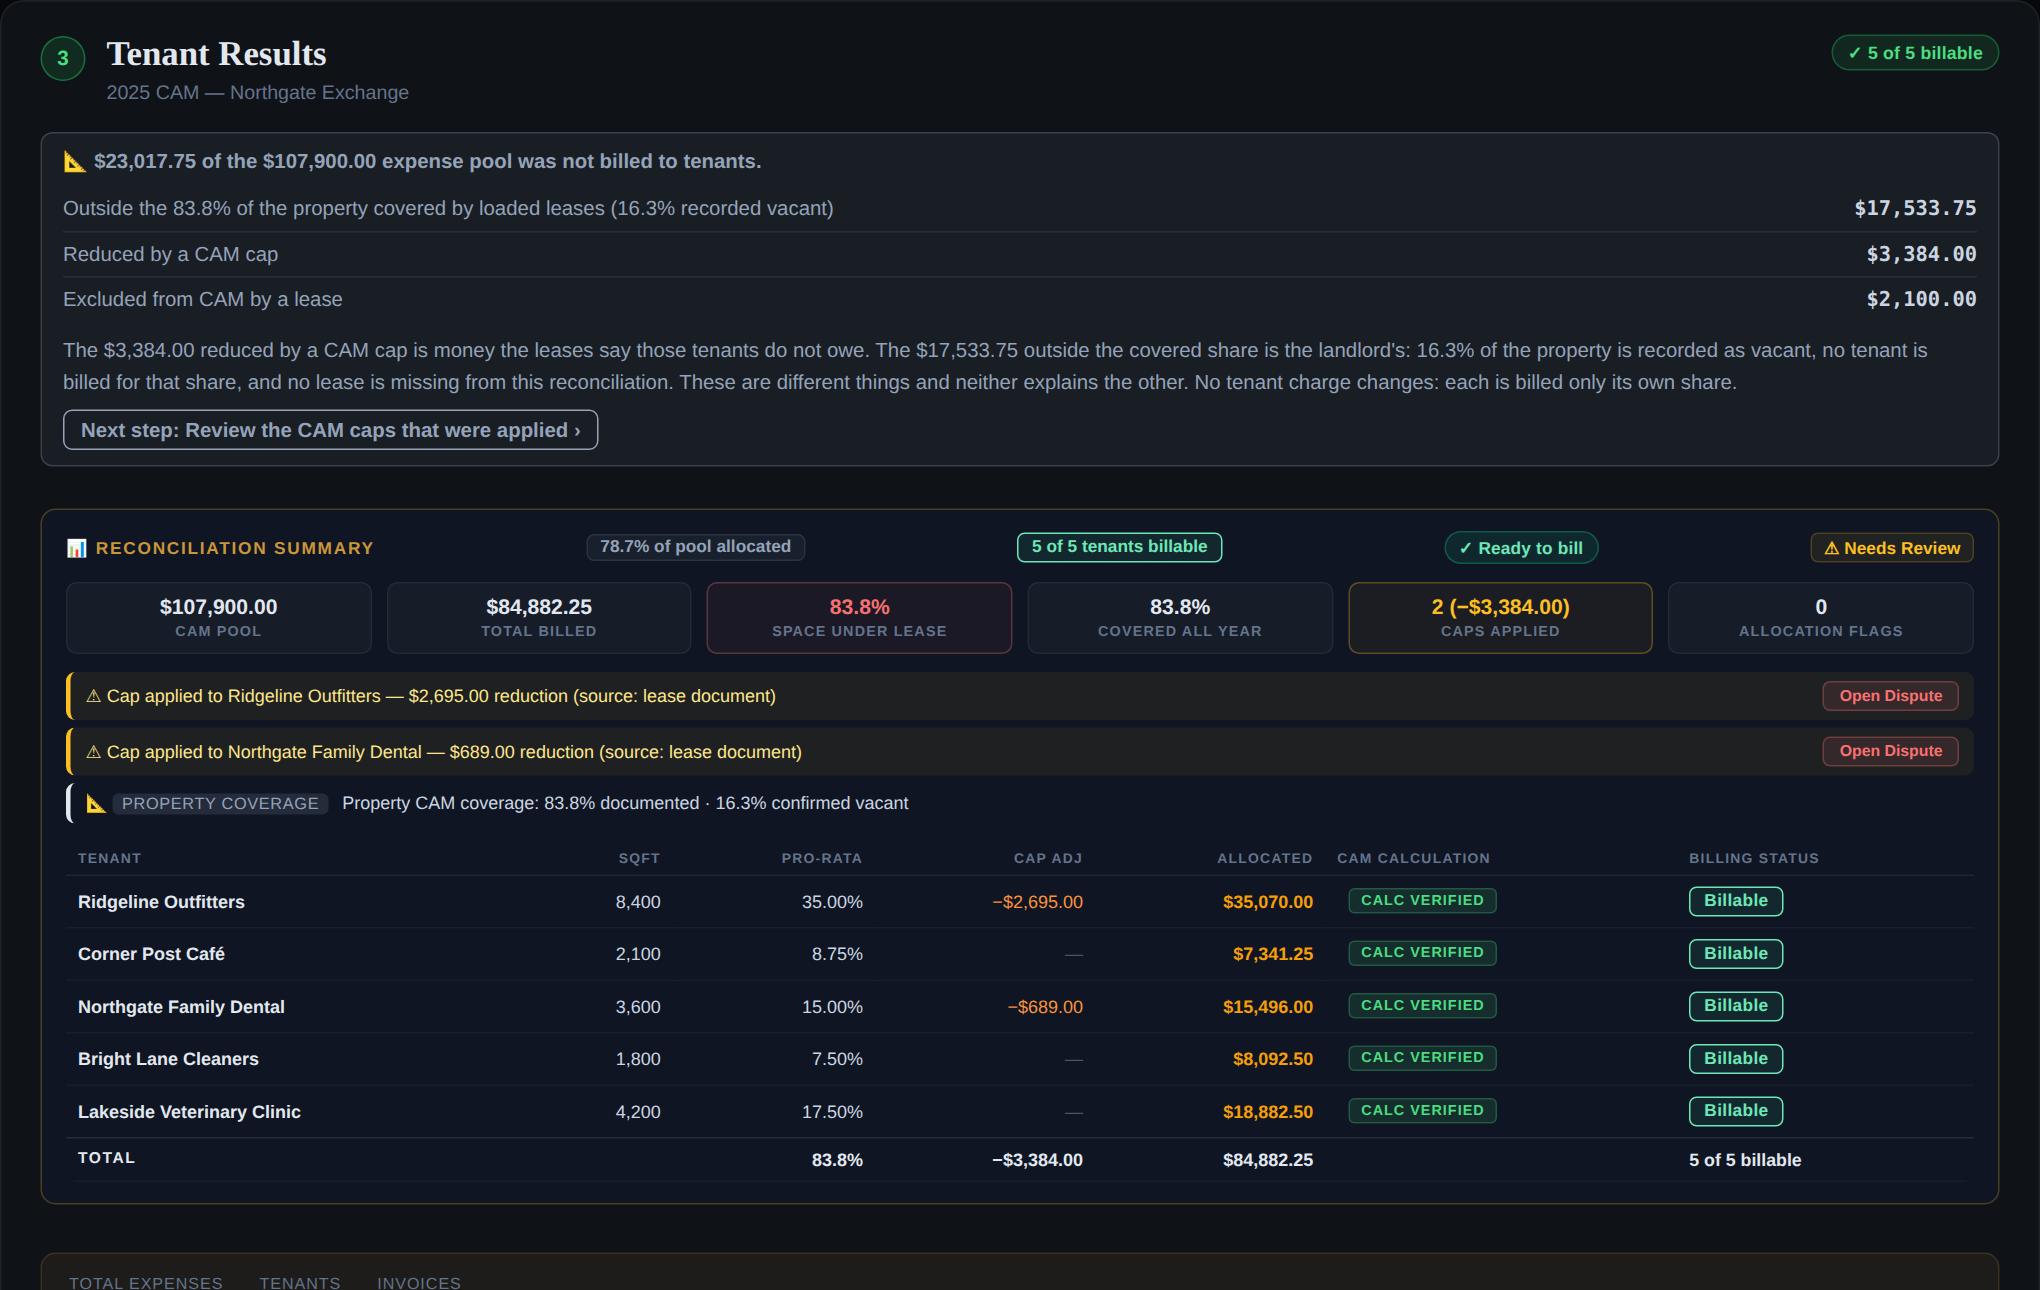Open Dispute for the Ridgeline Outfitters cap
Image resolution: width=2040 pixels, height=1290 pixels.
(1890, 696)
